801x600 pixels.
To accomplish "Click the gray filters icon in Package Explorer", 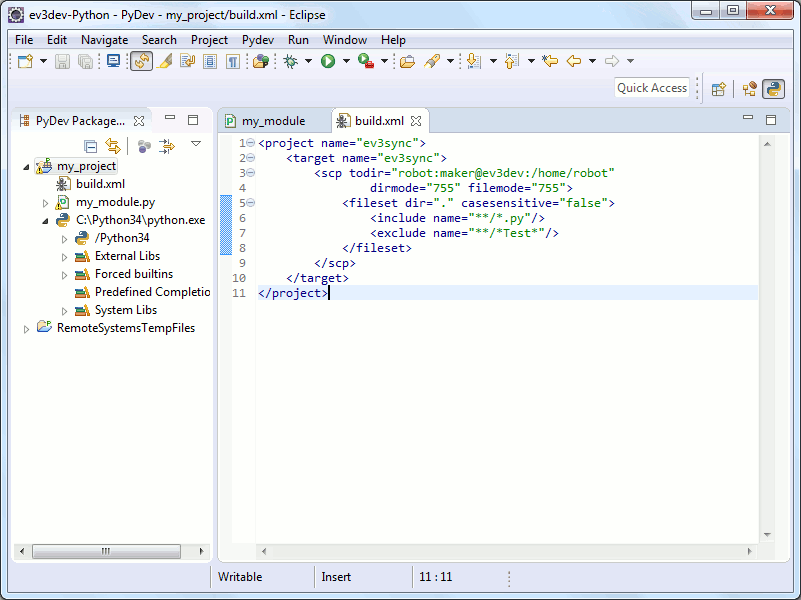I will coord(144,147).
